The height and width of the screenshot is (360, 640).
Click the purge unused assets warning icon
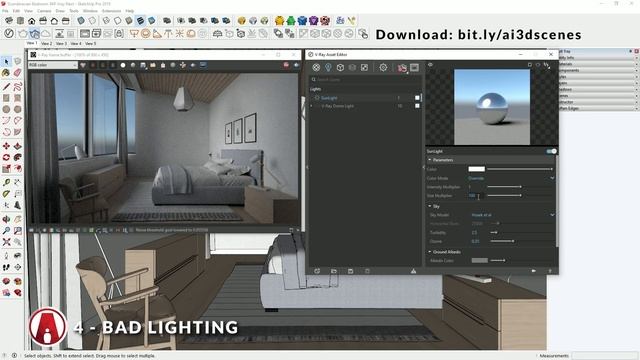click(413, 271)
